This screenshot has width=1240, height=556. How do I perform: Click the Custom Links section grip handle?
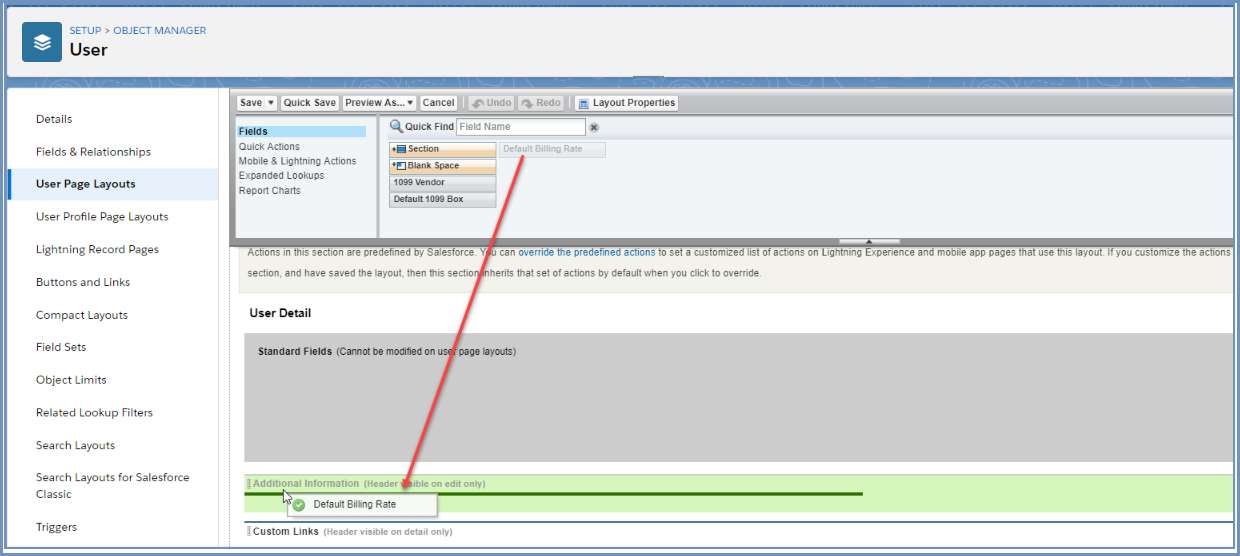pos(249,532)
